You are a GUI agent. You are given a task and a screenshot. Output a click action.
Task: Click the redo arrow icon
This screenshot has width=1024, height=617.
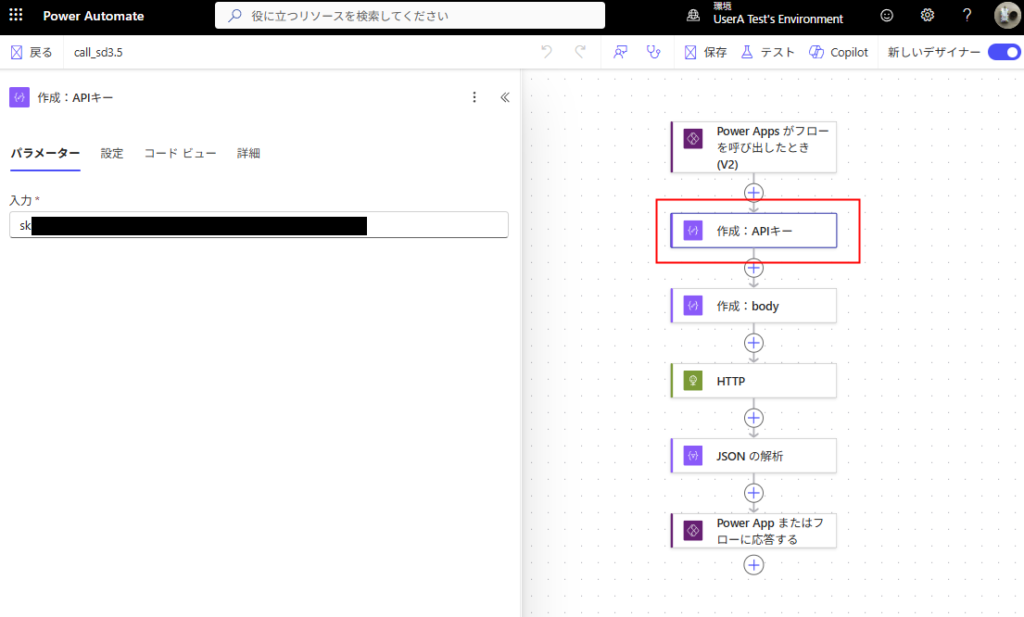click(580, 52)
